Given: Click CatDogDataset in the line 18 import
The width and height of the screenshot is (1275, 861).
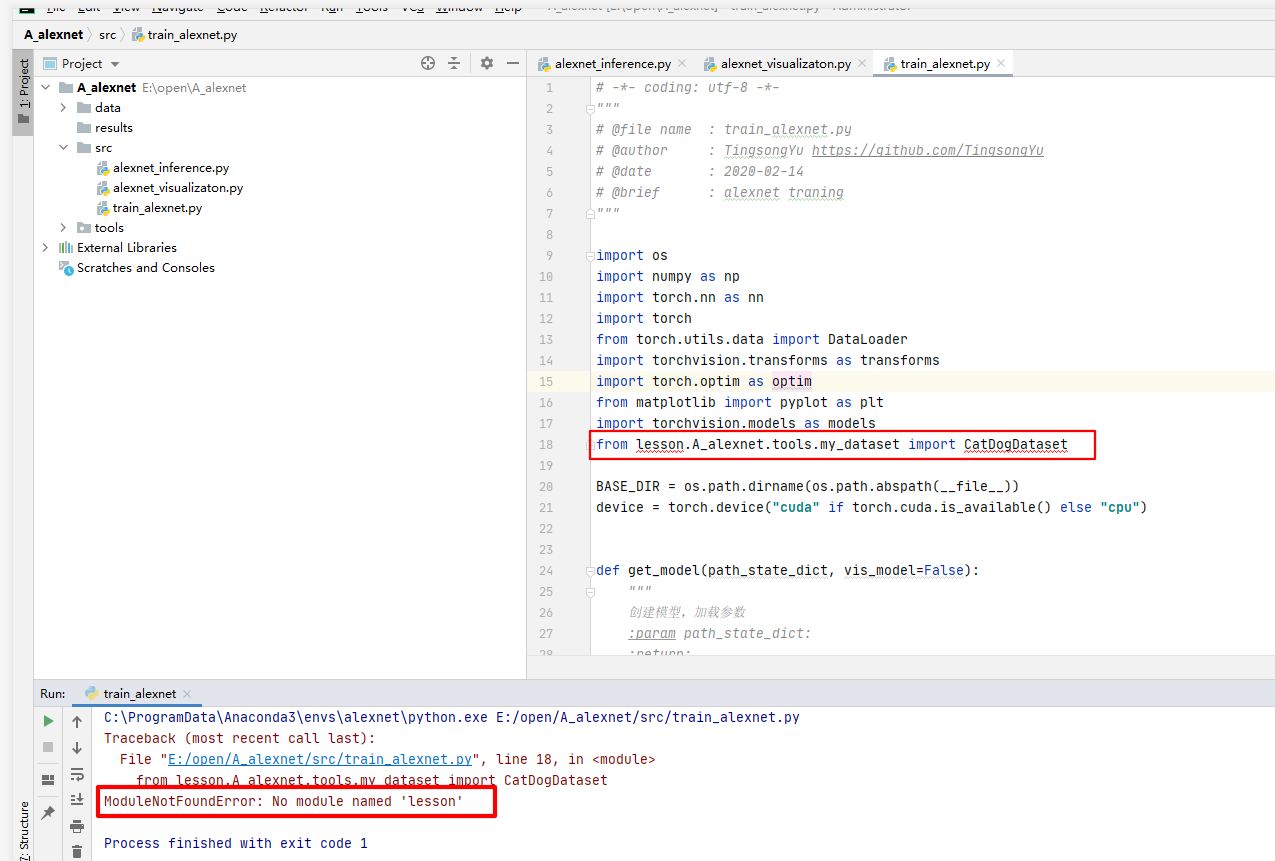Looking at the screenshot, I should click(1016, 444).
